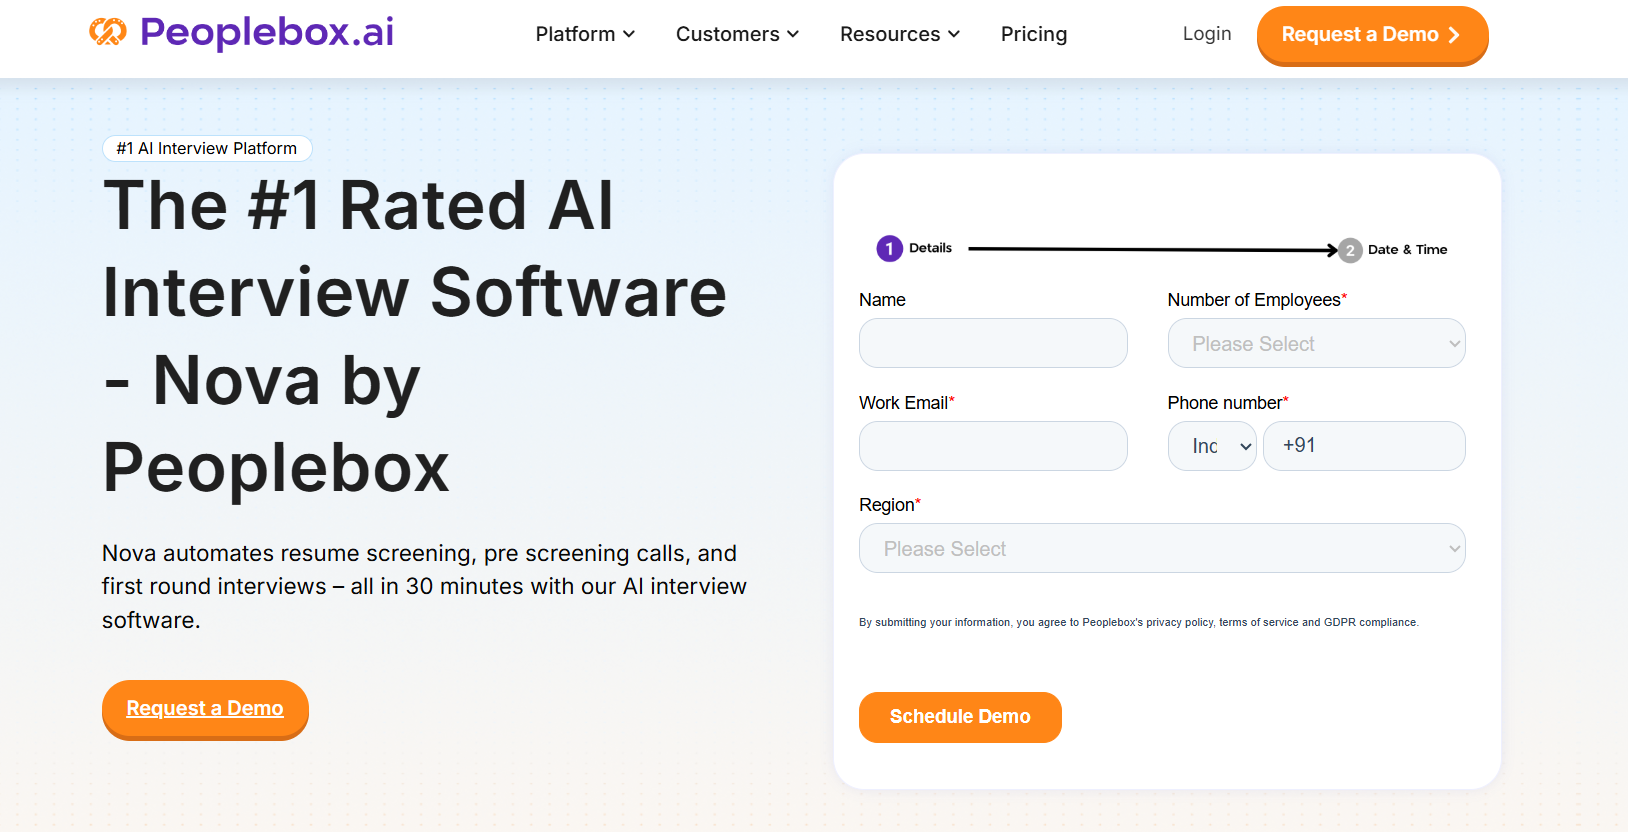The image size is (1628, 832).
Task: Click the hero Request a Demo link
Action: pyautogui.click(x=205, y=709)
